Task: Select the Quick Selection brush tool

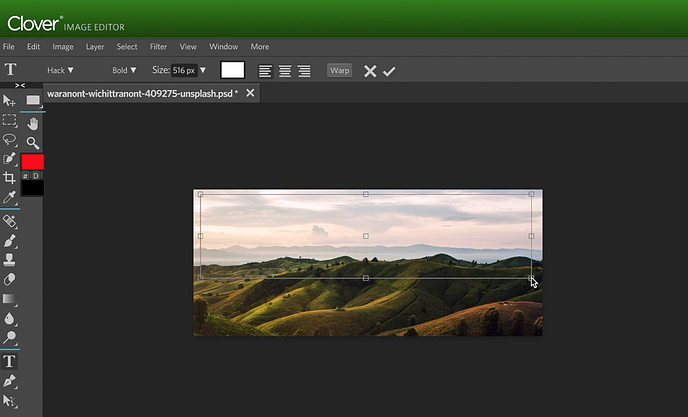Action: (9, 158)
